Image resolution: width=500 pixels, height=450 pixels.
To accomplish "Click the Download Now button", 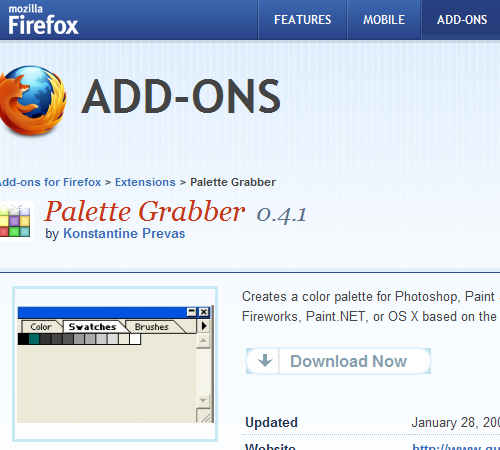I will coord(338,361).
